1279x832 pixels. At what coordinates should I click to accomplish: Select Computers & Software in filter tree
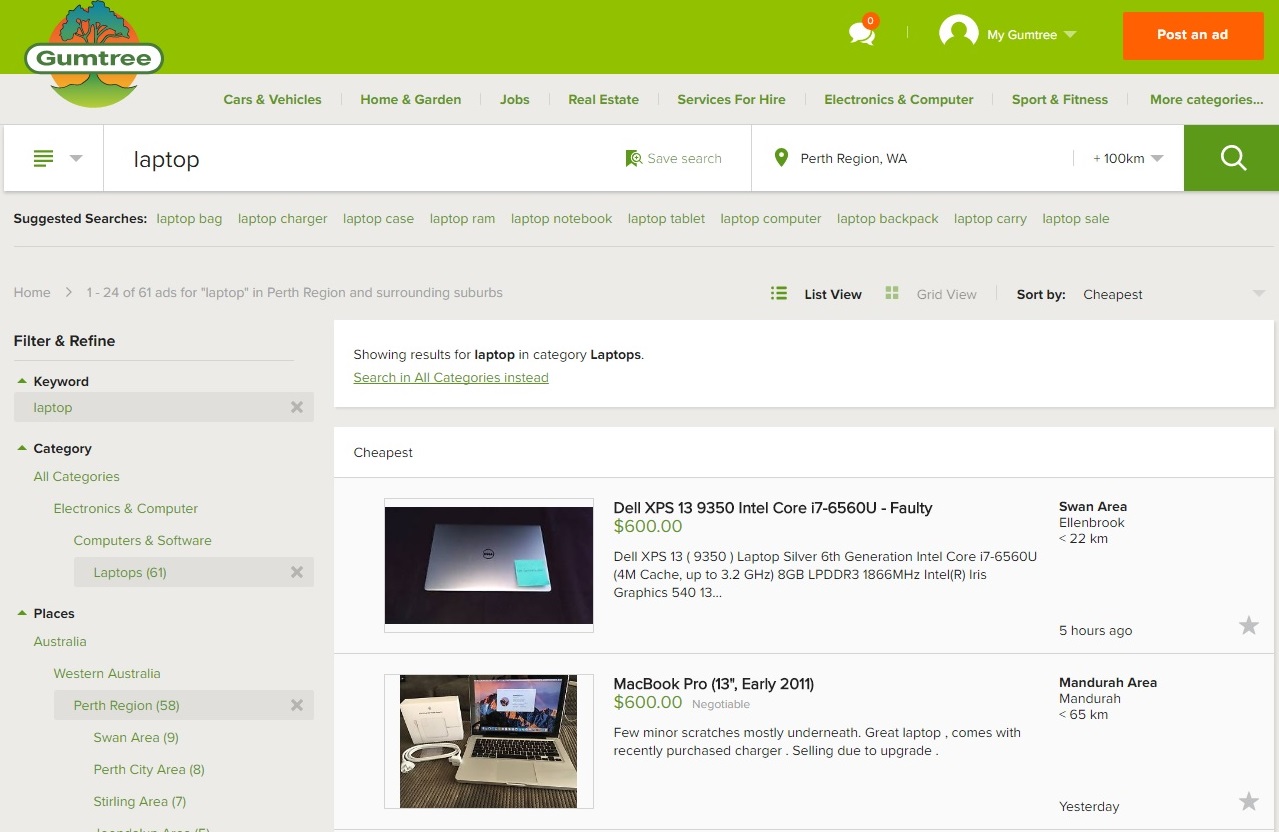pos(142,540)
